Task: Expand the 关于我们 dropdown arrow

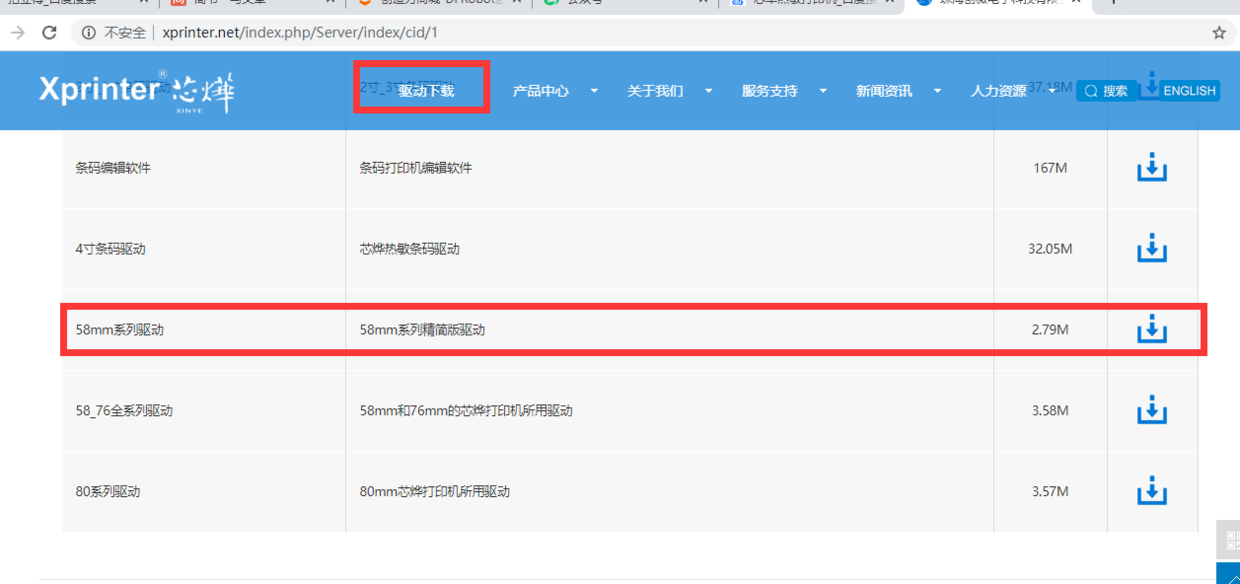Action: click(x=708, y=91)
